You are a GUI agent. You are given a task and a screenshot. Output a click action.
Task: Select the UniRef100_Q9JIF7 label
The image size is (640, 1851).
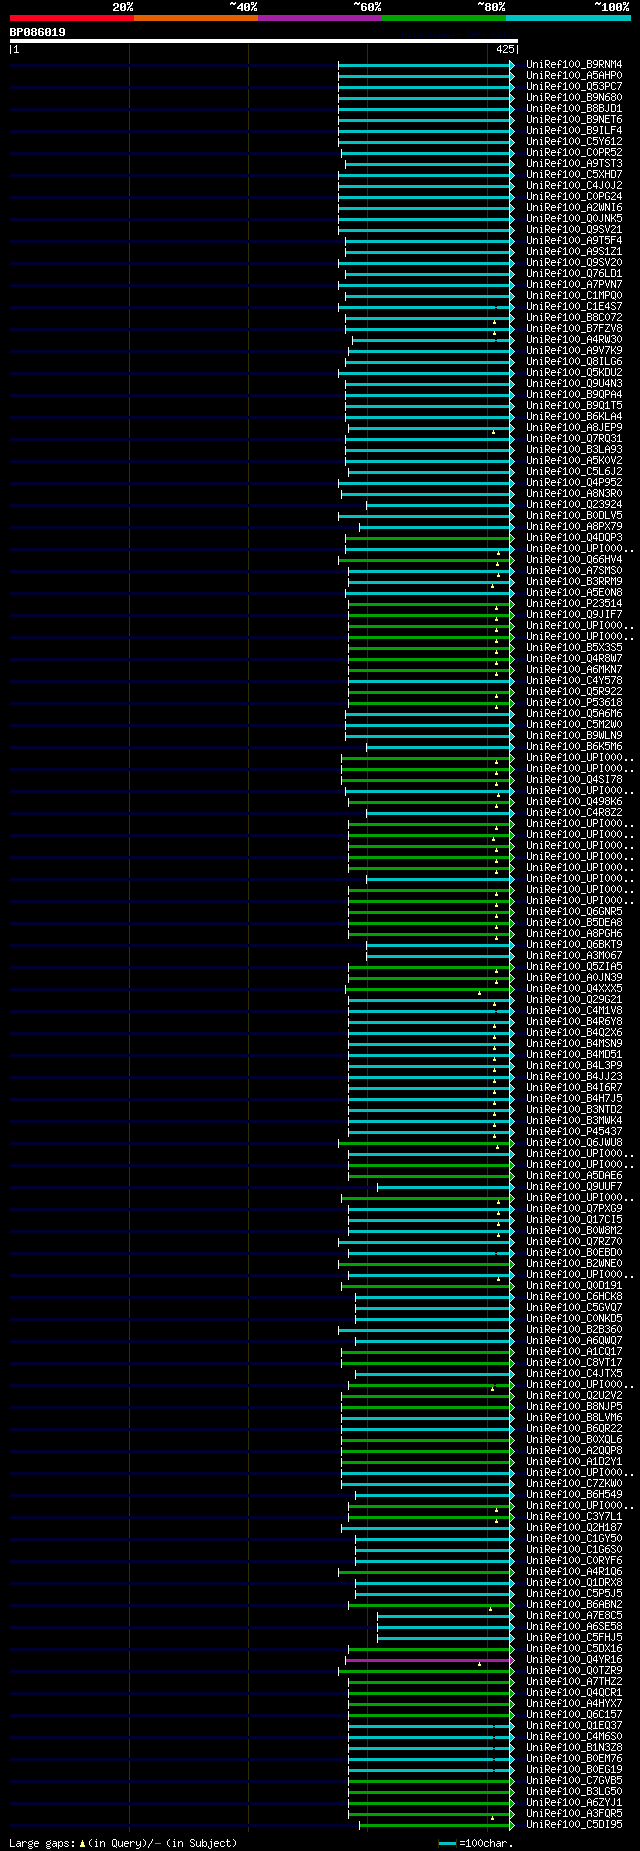pos(574,614)
